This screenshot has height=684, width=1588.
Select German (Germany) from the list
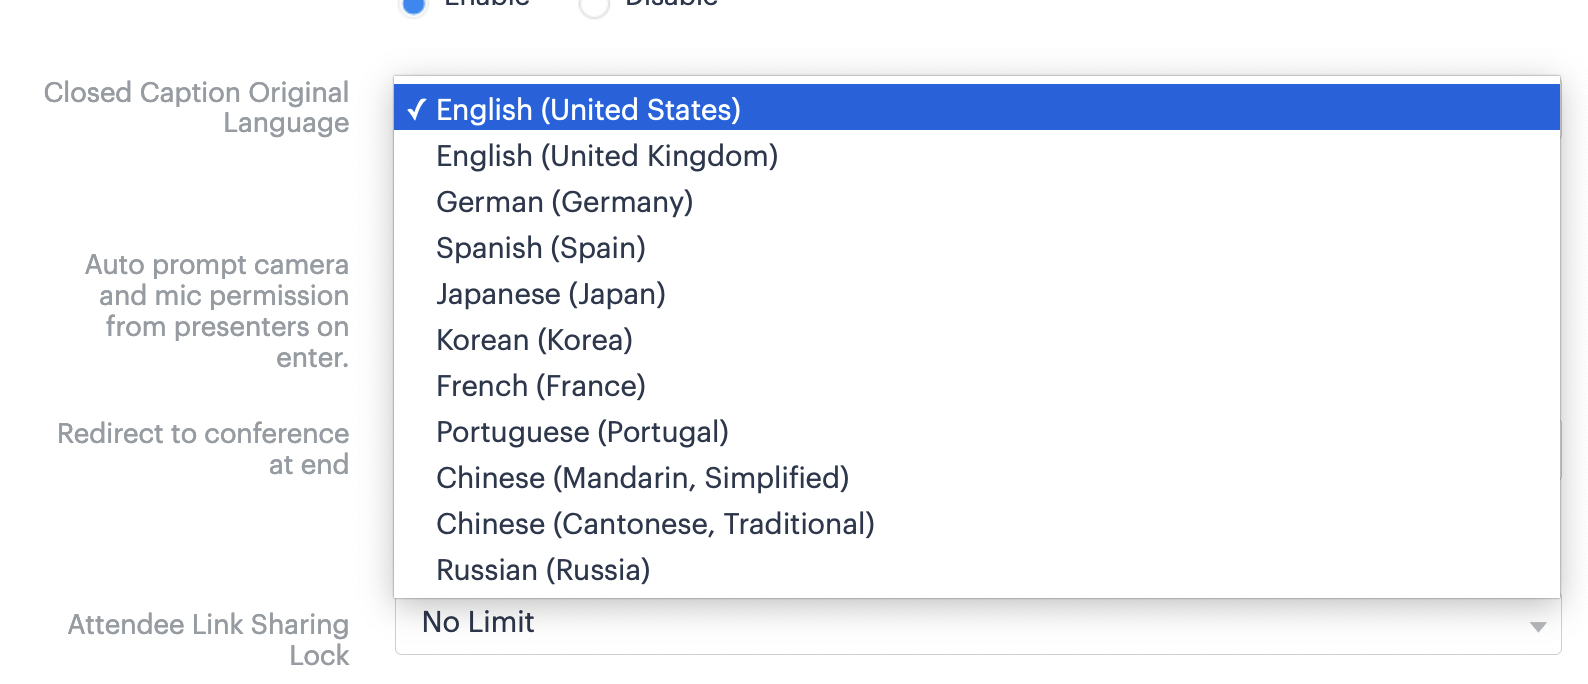pos(565,202)
